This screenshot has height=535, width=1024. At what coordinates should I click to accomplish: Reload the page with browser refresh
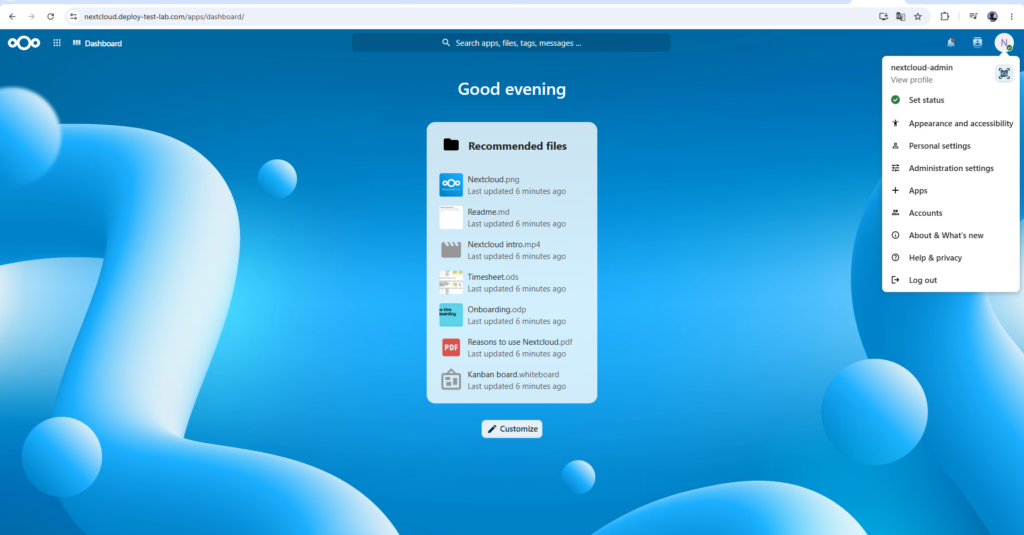click(x=50, y=16)
